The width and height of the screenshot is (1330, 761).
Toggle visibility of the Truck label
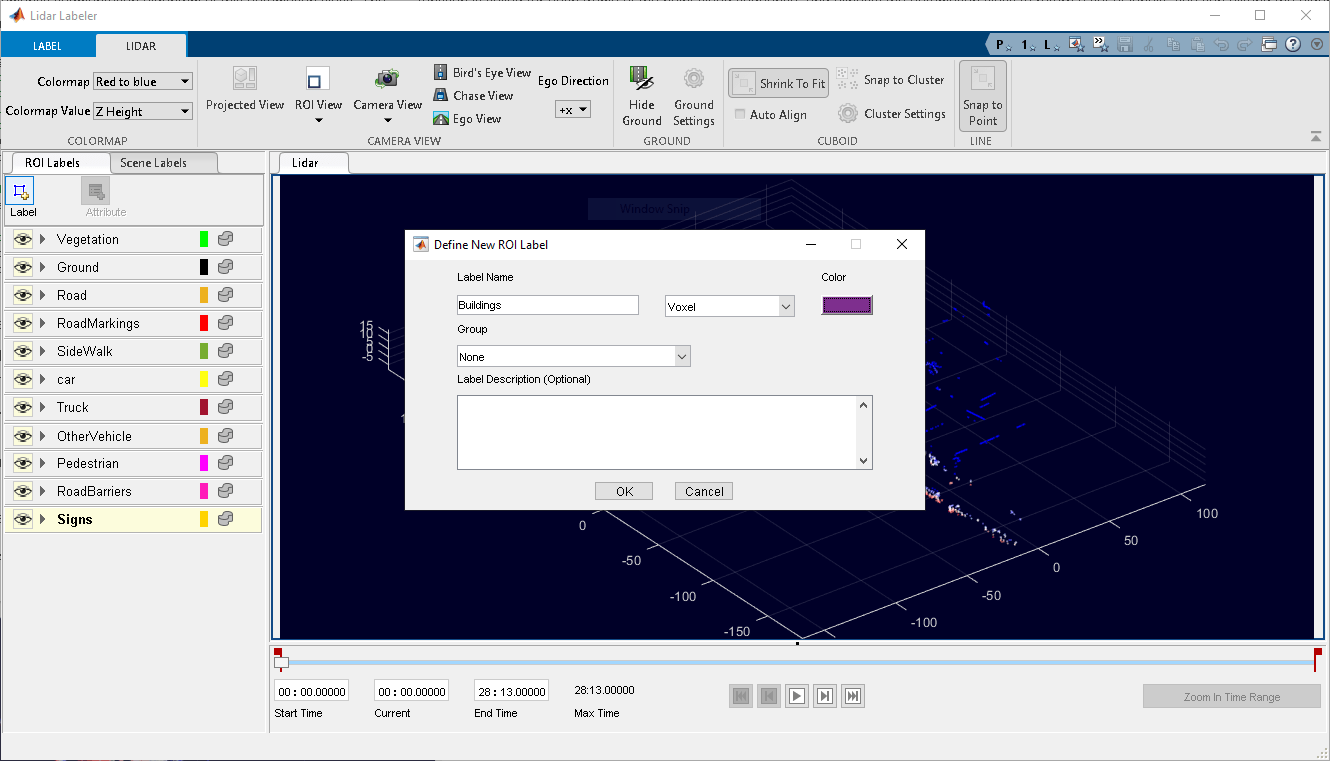tap(23, 408)
